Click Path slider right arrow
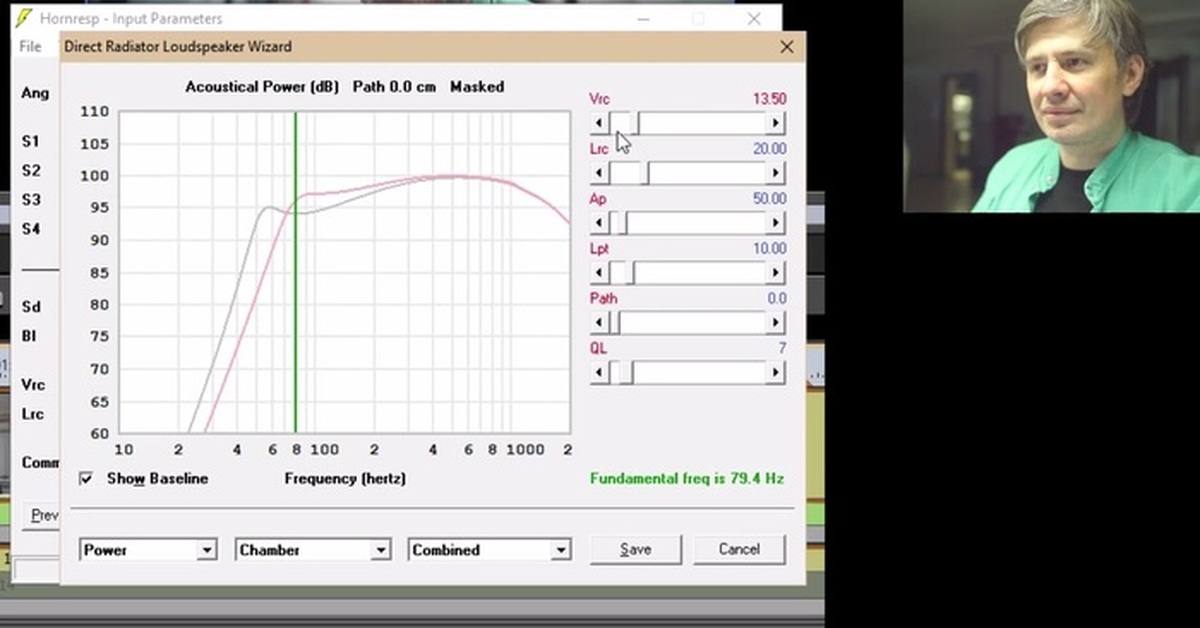The width and height of the screenshot is (1200, 628). 775,323
